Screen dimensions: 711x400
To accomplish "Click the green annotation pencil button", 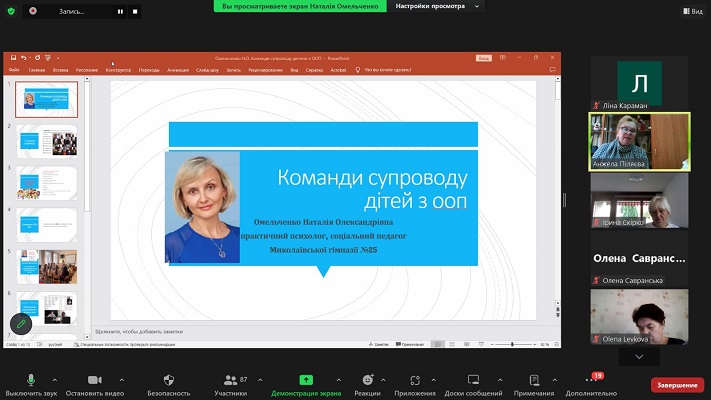I will (21, 324).
